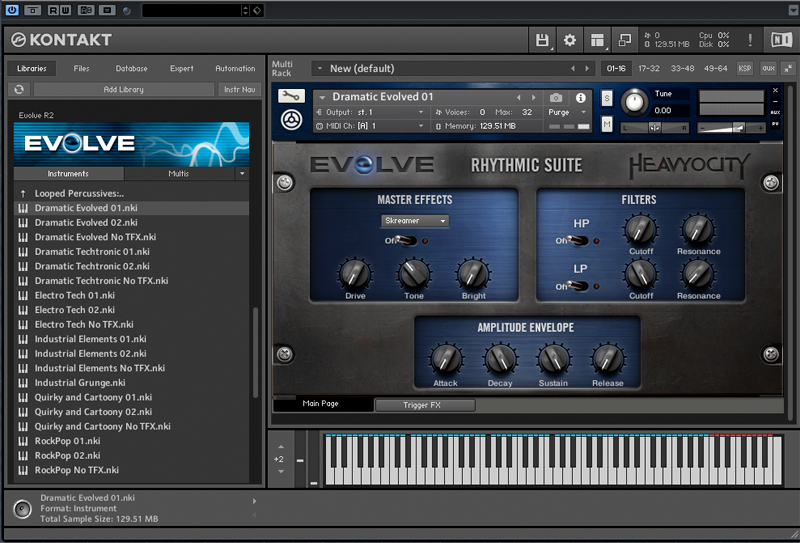The height and width of the screenshot is (543, 800).
Task: Toggle the HP filter switch
Action: click(578, 240)
